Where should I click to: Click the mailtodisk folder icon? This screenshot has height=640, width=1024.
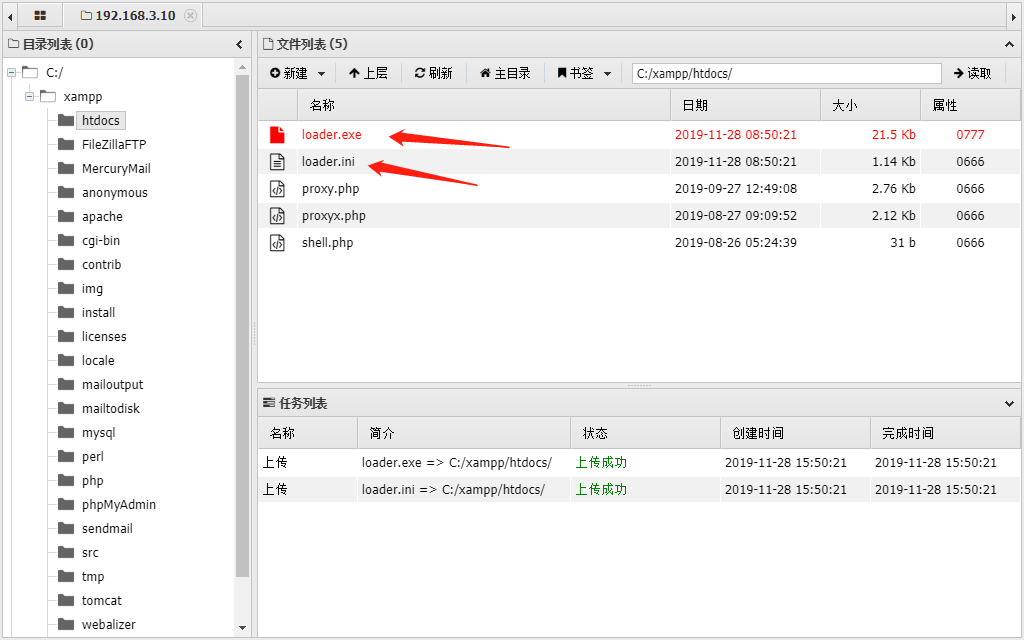pos(66,408)
